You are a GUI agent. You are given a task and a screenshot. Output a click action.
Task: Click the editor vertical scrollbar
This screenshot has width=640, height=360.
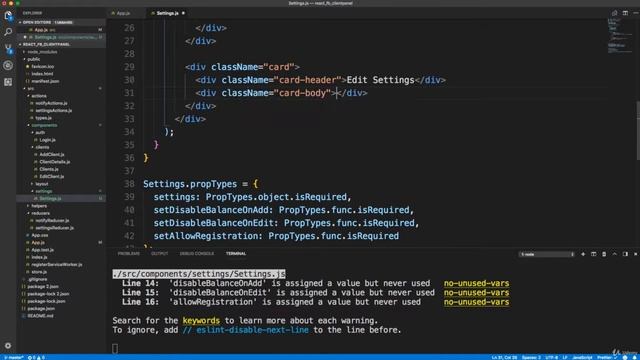click(638, 131)
